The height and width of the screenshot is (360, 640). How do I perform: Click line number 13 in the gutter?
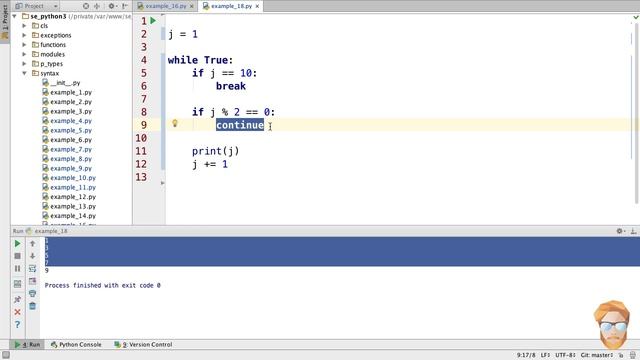tap(141, 177)
